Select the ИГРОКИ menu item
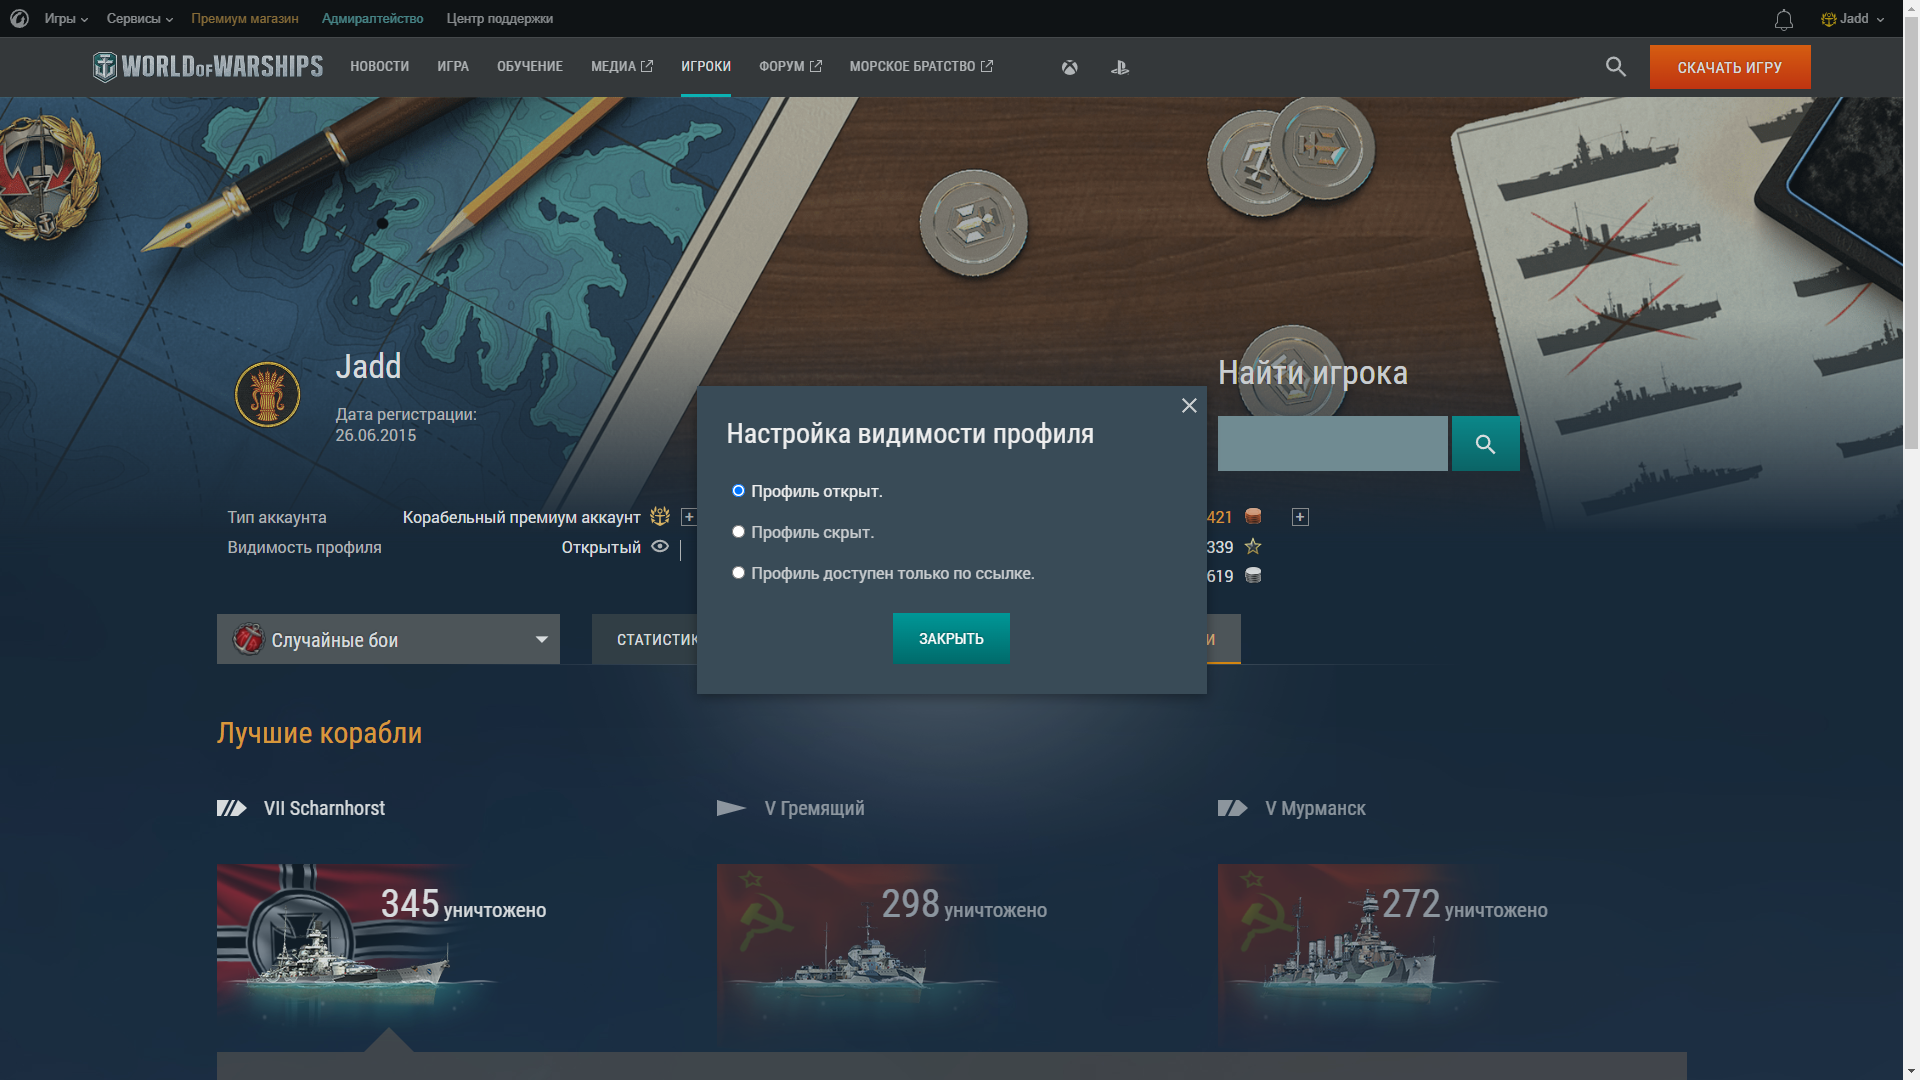The height and width of the screenshot is (1080, 1920). (706, 66)
